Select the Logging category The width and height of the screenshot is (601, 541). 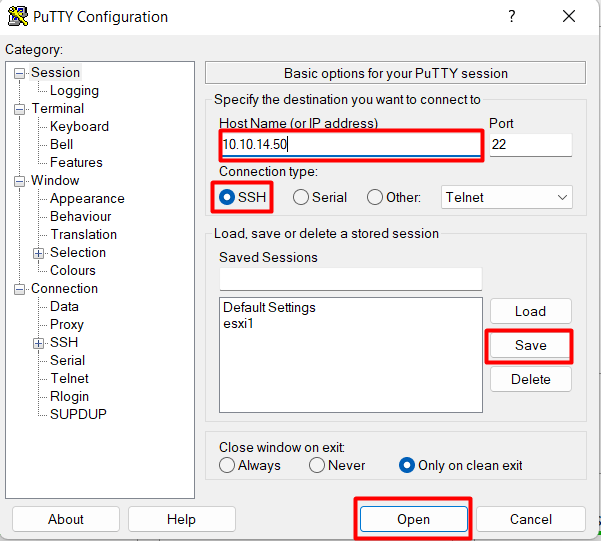pos(74,90)
